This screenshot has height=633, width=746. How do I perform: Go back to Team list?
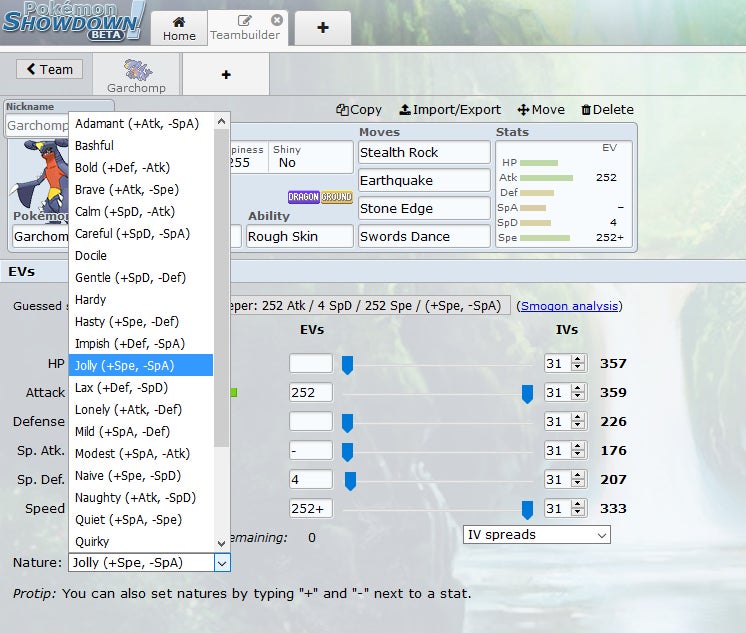click(49, 69)
